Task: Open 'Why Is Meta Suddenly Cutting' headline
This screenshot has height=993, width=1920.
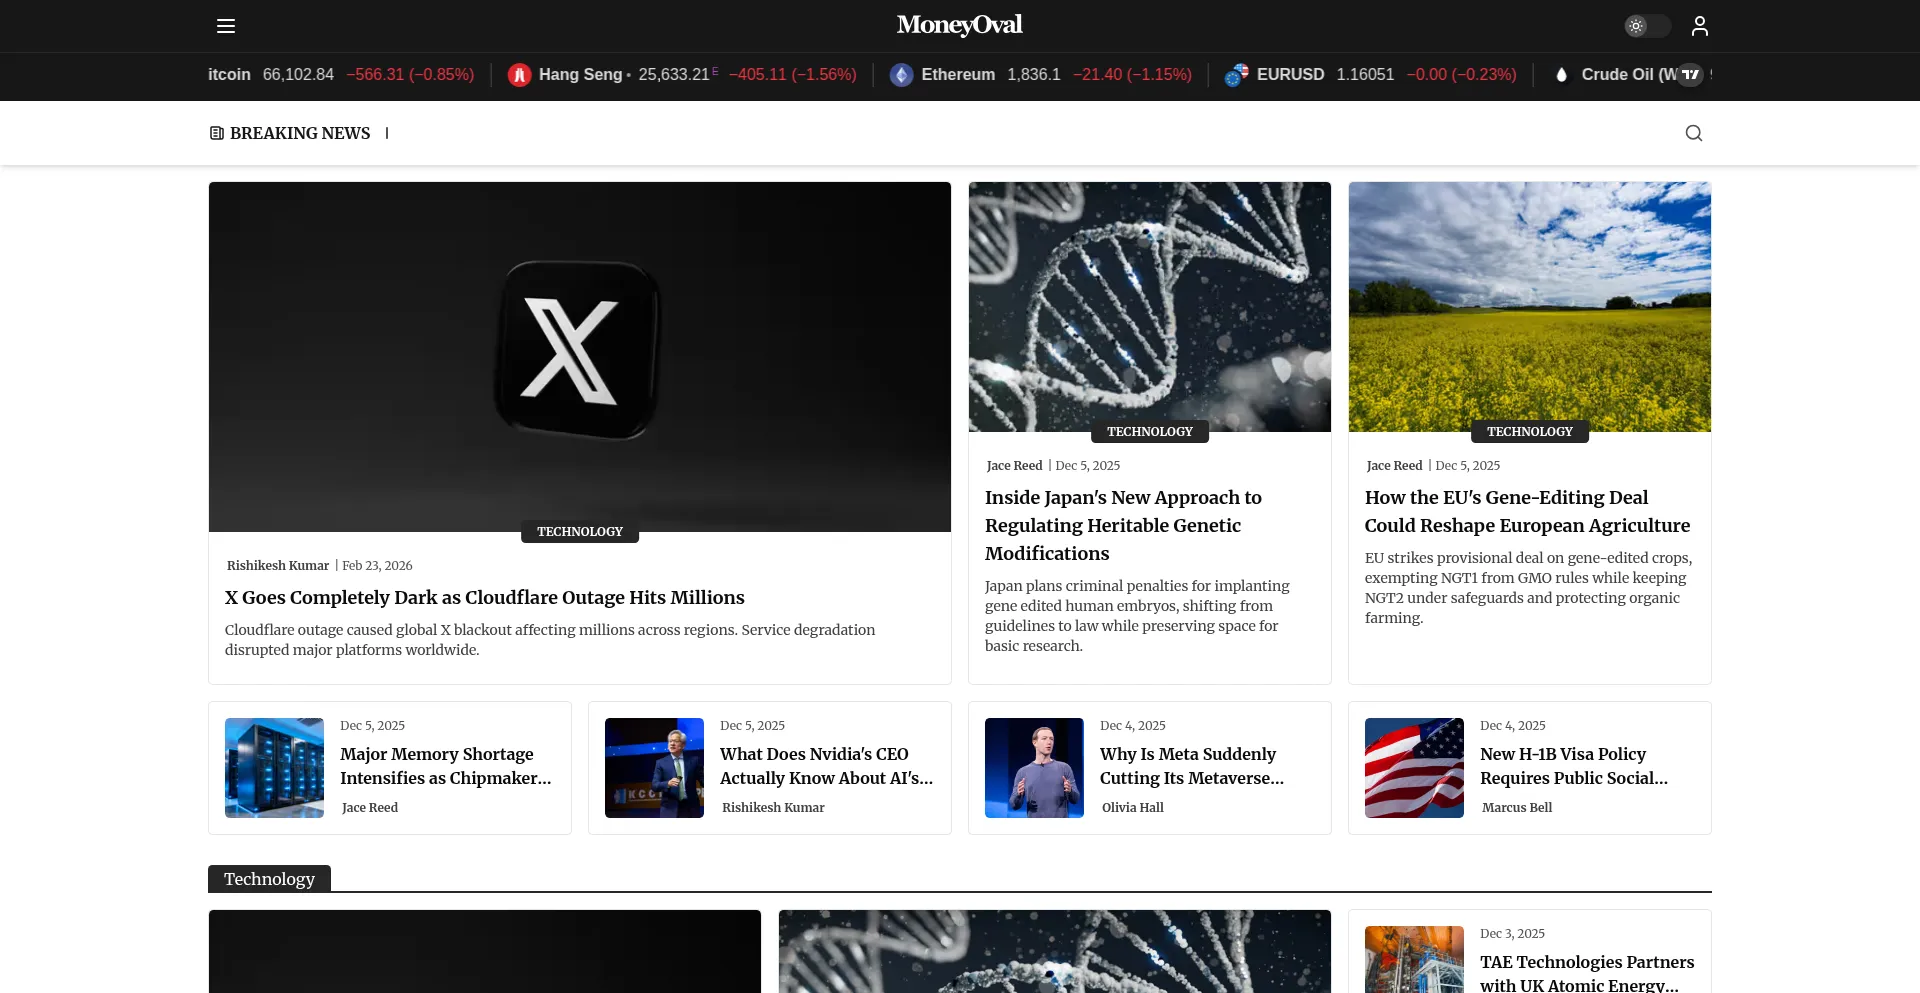Action: pyautogui.click(x=1192, y=766)
